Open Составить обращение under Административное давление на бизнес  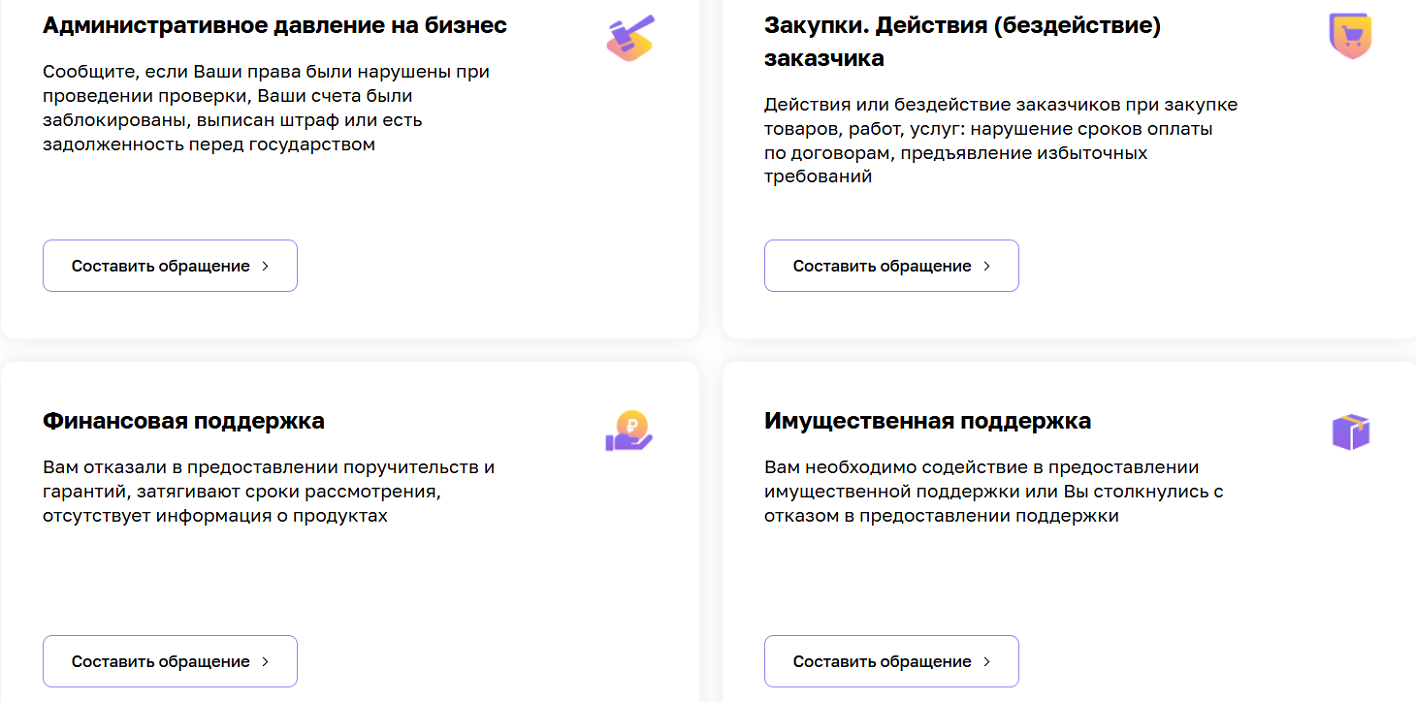click(x=170, y=266)
